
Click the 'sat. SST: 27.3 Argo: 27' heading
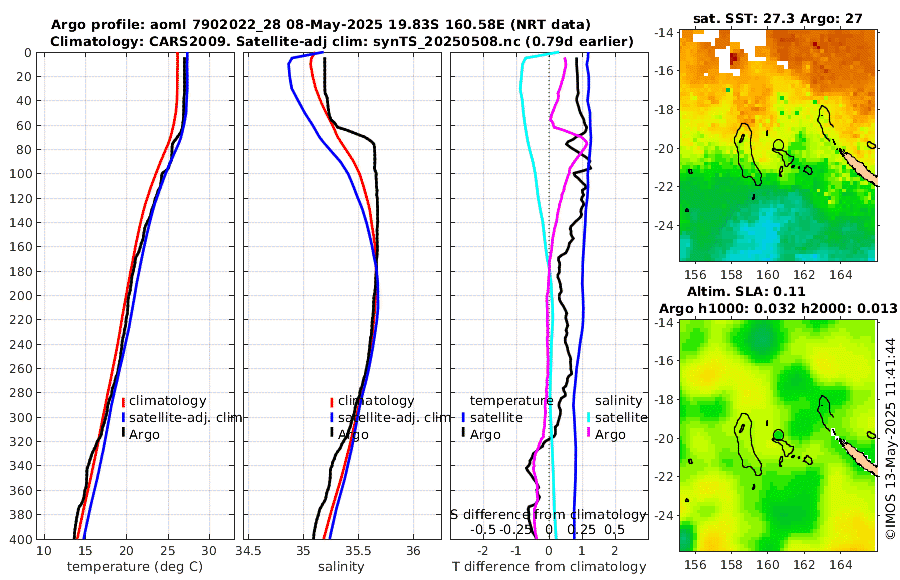click(778, 18)
